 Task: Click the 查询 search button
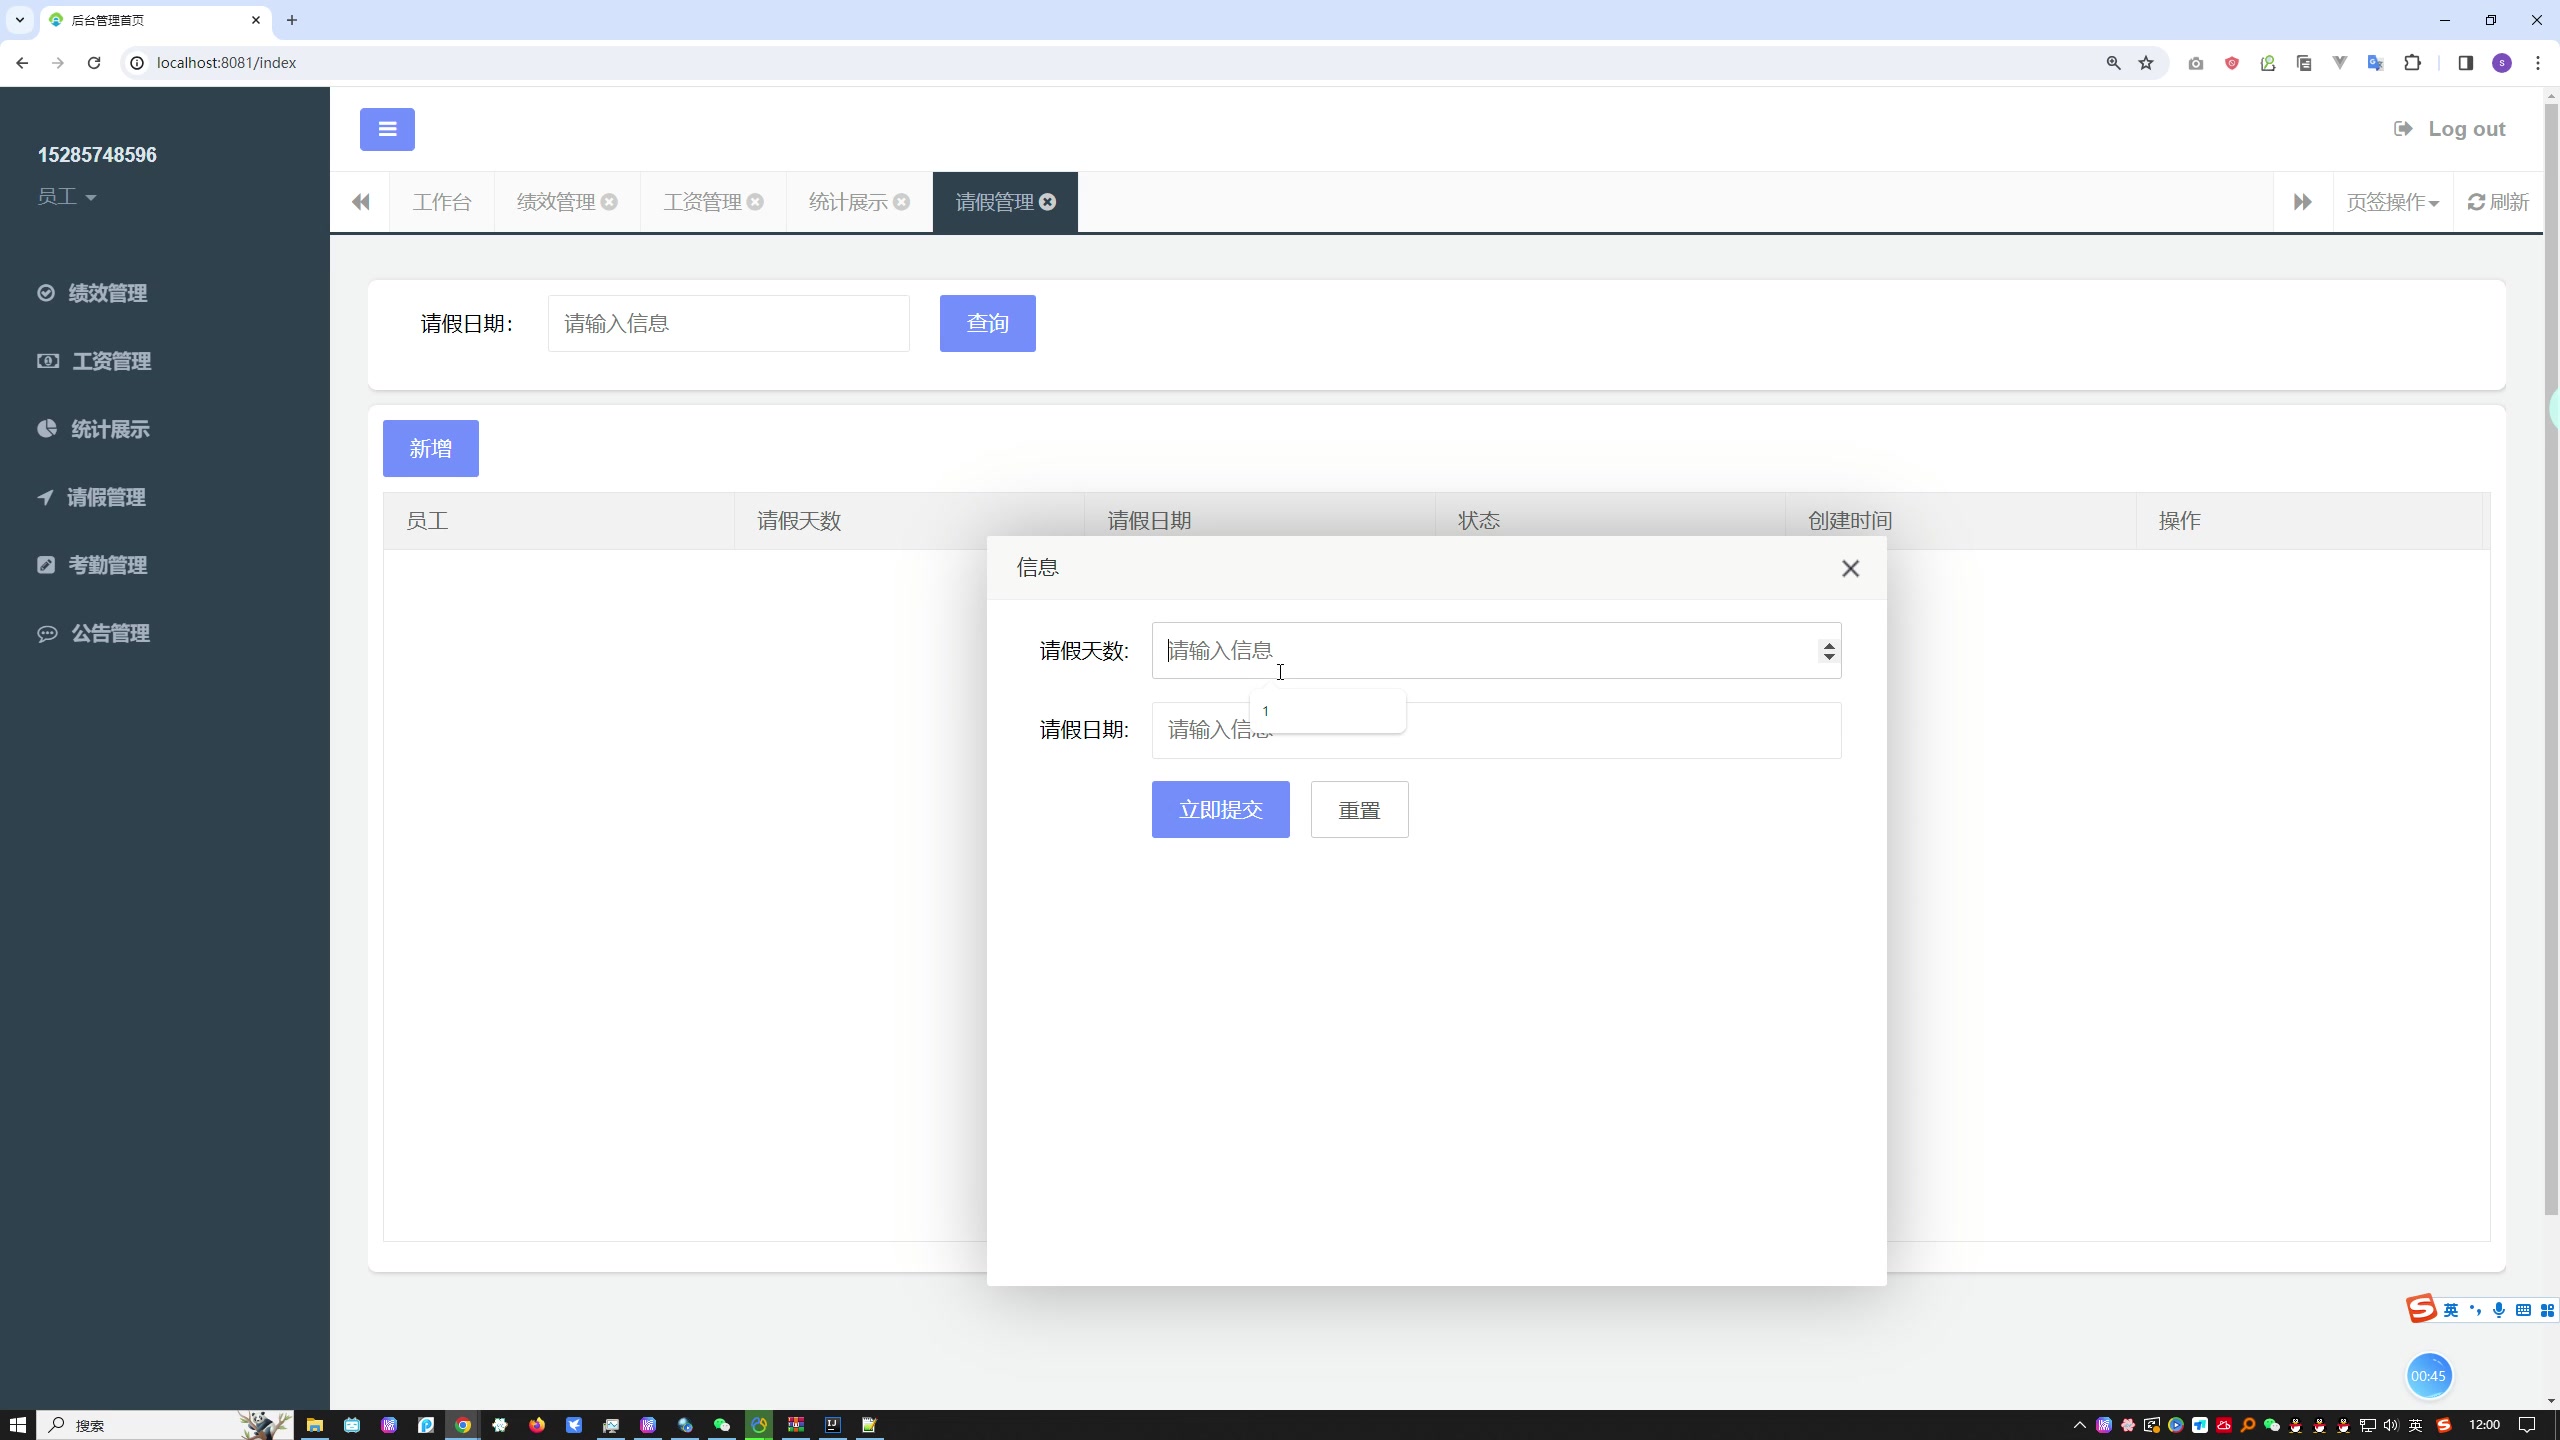pos(987,323)
